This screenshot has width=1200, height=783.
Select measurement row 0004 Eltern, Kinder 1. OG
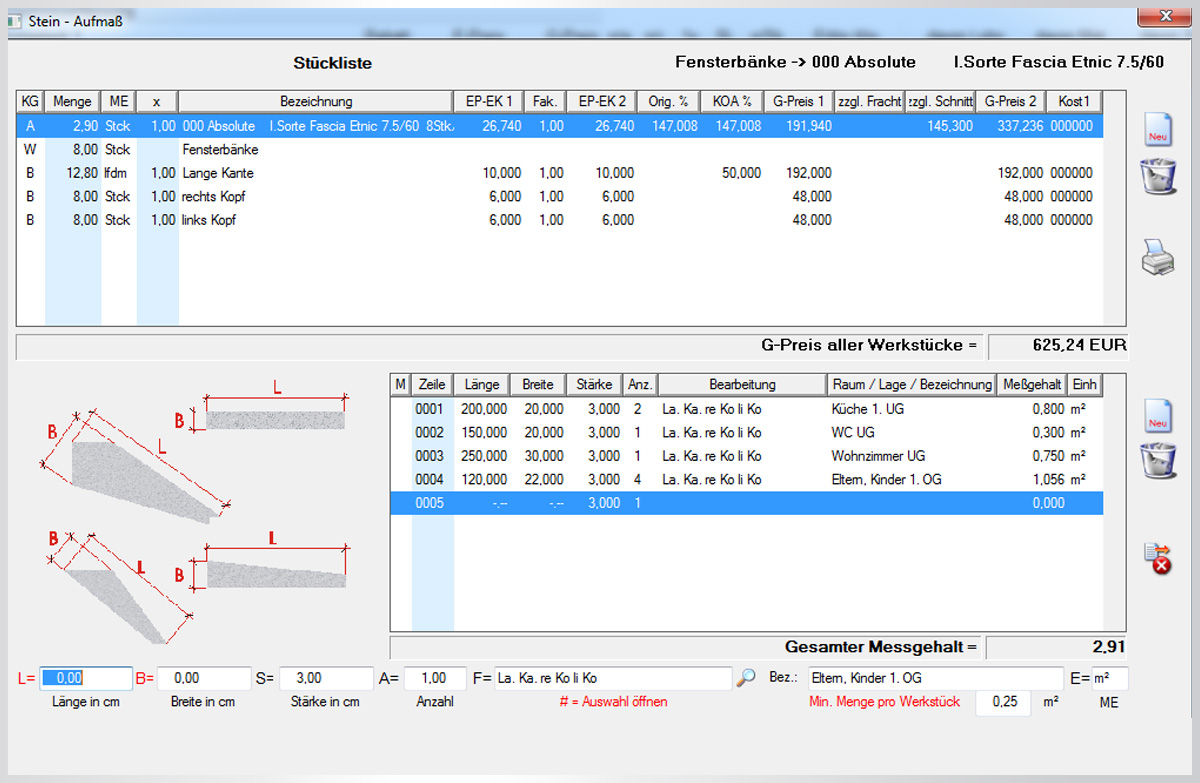(x=747, y=479)
